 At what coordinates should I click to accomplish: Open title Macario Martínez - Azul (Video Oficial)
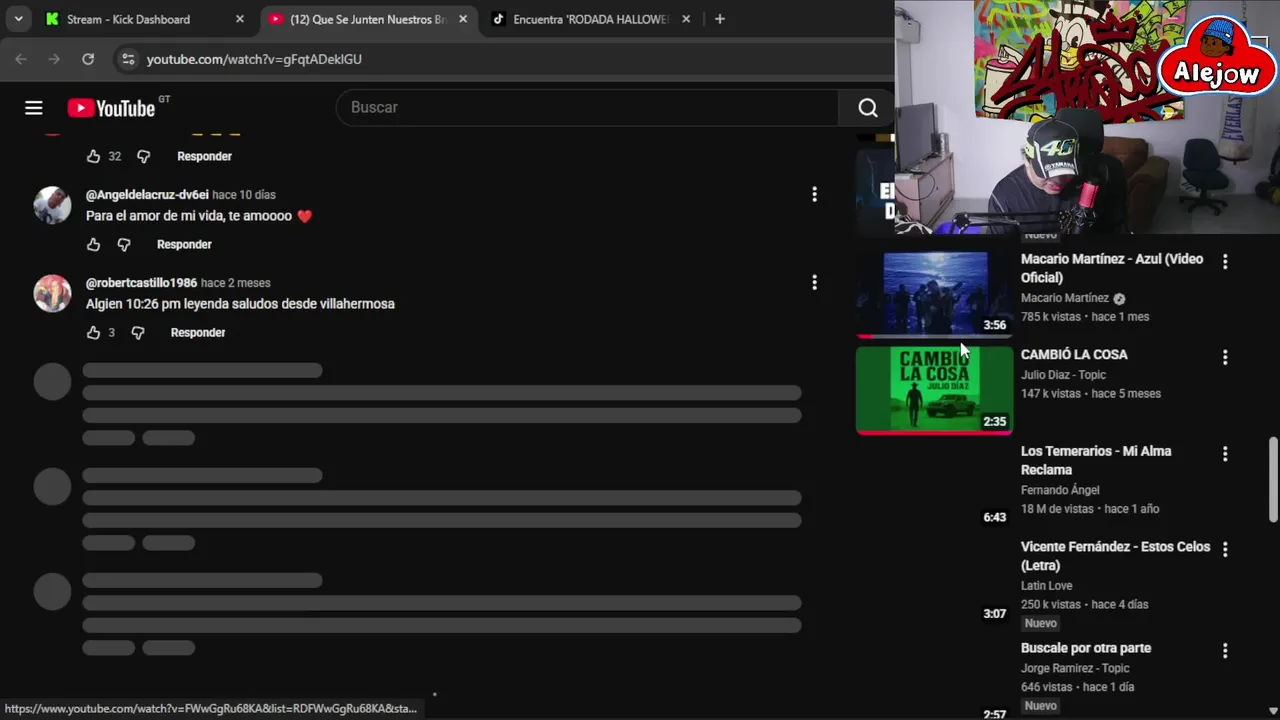click(1112, 268)
